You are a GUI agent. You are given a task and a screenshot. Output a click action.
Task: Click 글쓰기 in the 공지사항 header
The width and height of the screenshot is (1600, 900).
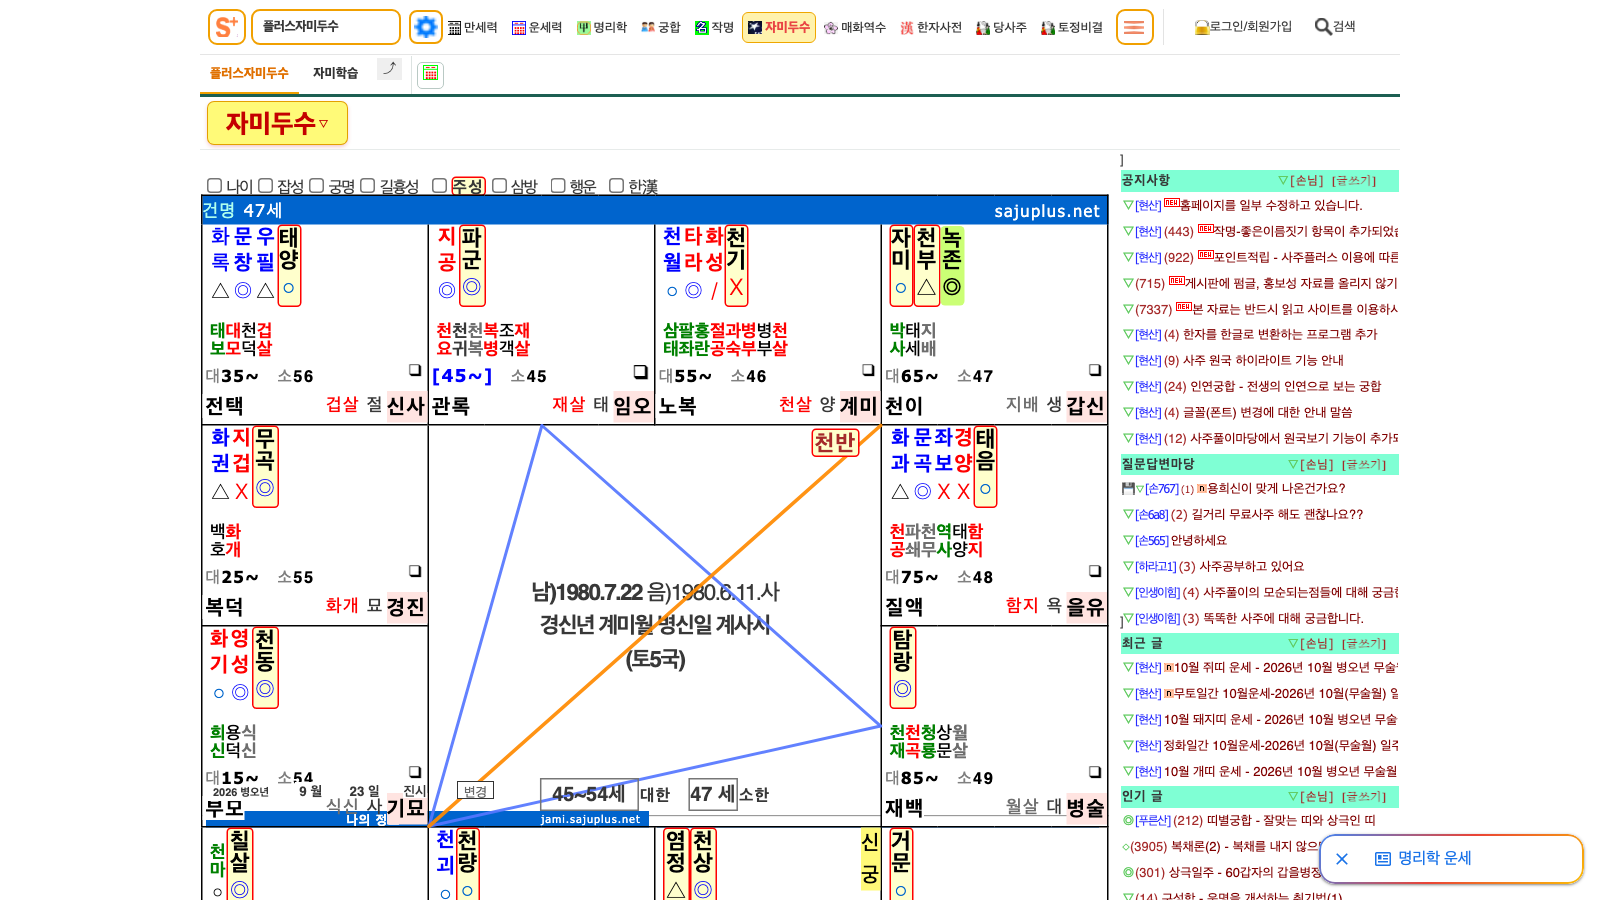(x=1355, y=181)
